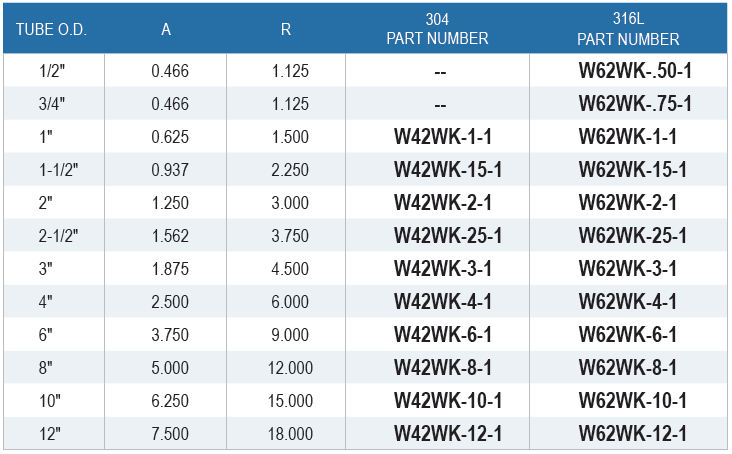Select part number W42WK-25-1

click(448, 236)
